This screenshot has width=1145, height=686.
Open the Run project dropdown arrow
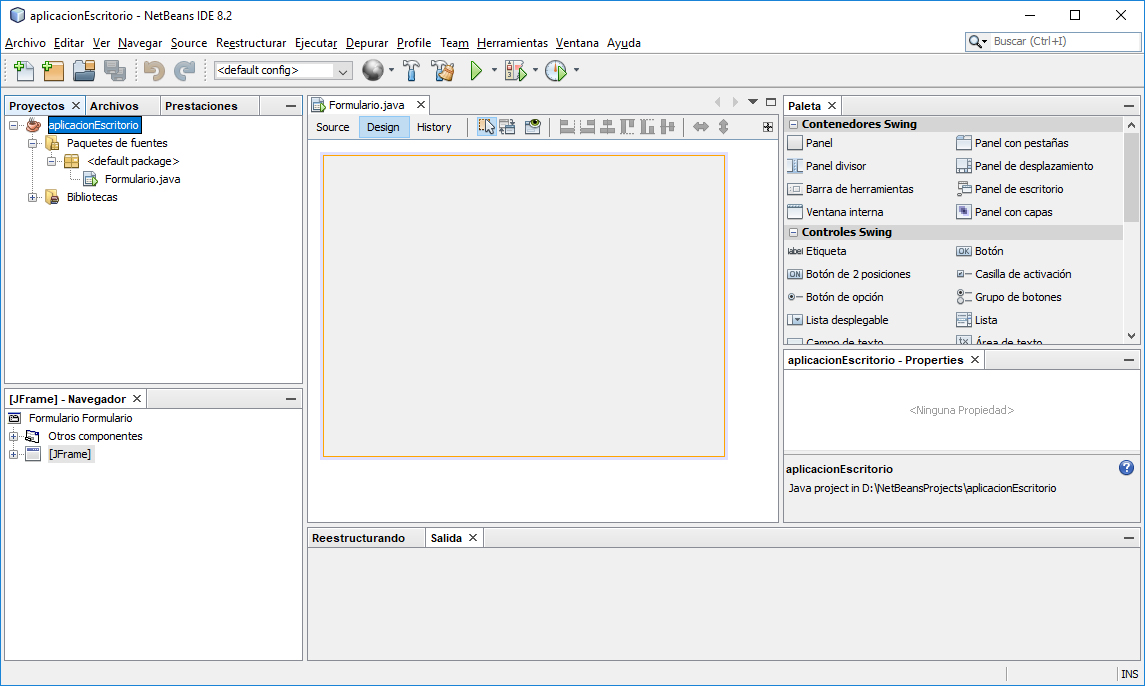coord(494,70)
